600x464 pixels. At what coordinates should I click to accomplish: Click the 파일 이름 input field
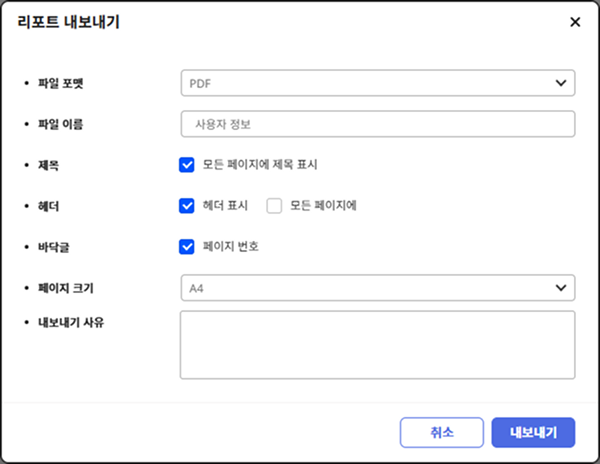click(x=377, y=124)
